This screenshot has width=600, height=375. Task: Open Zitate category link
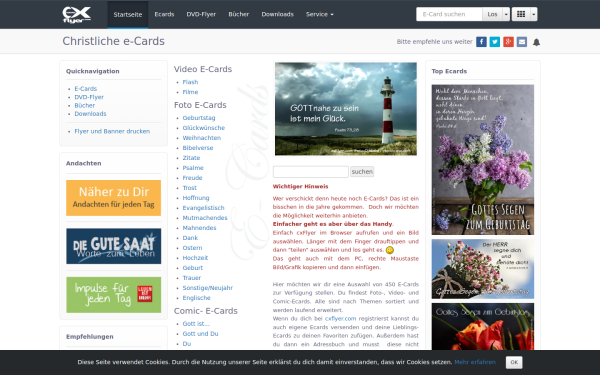tap(191, 158)
